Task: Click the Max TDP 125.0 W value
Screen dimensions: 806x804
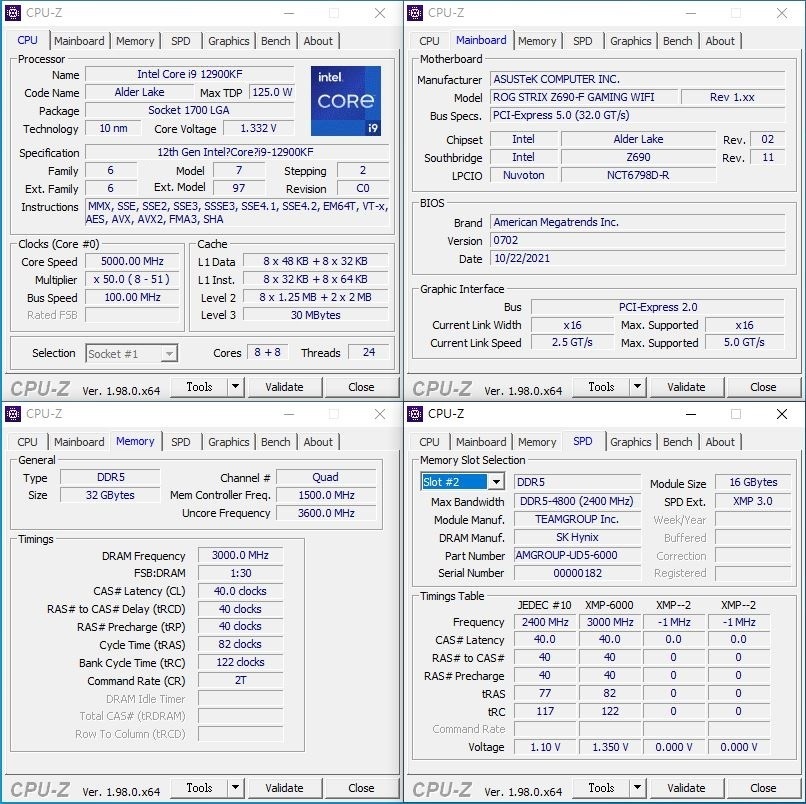Action: (x=272, y=92)
